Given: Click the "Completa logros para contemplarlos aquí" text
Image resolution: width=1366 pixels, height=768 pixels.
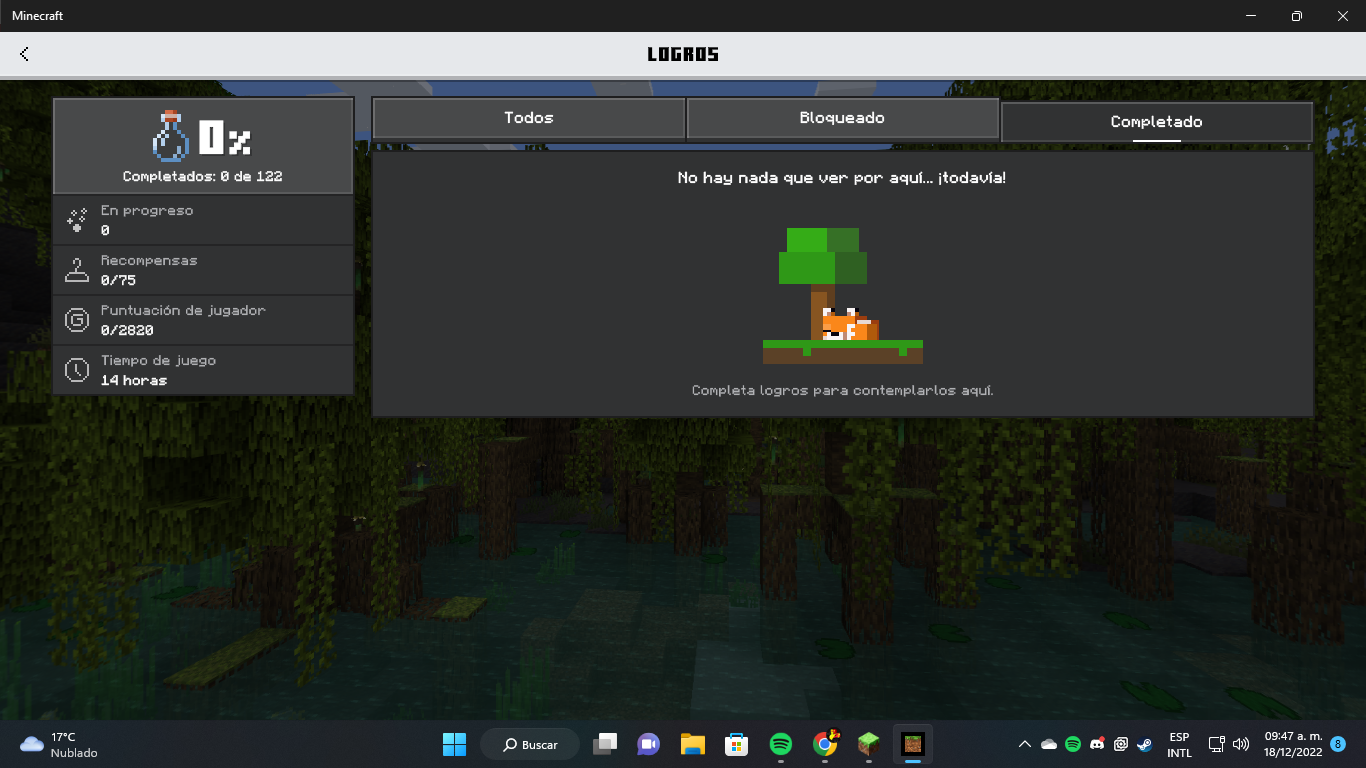Looking at the screenshot, I should pyautogui.click(x=842, y=390).
